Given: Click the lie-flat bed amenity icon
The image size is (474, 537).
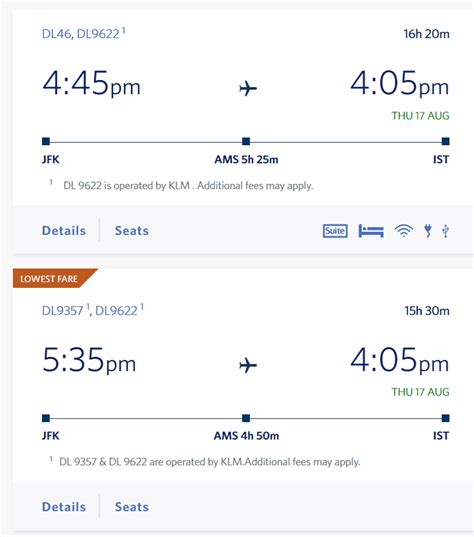Looking at the screenshot, I should coord(371,231).
